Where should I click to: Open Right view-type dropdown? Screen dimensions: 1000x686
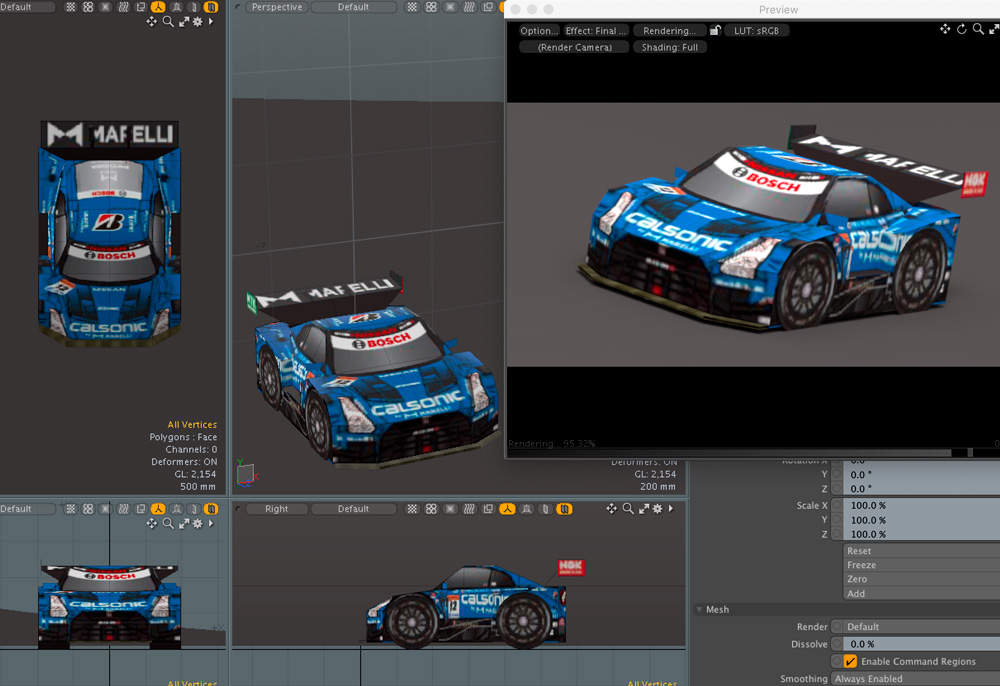coord(277,509)
